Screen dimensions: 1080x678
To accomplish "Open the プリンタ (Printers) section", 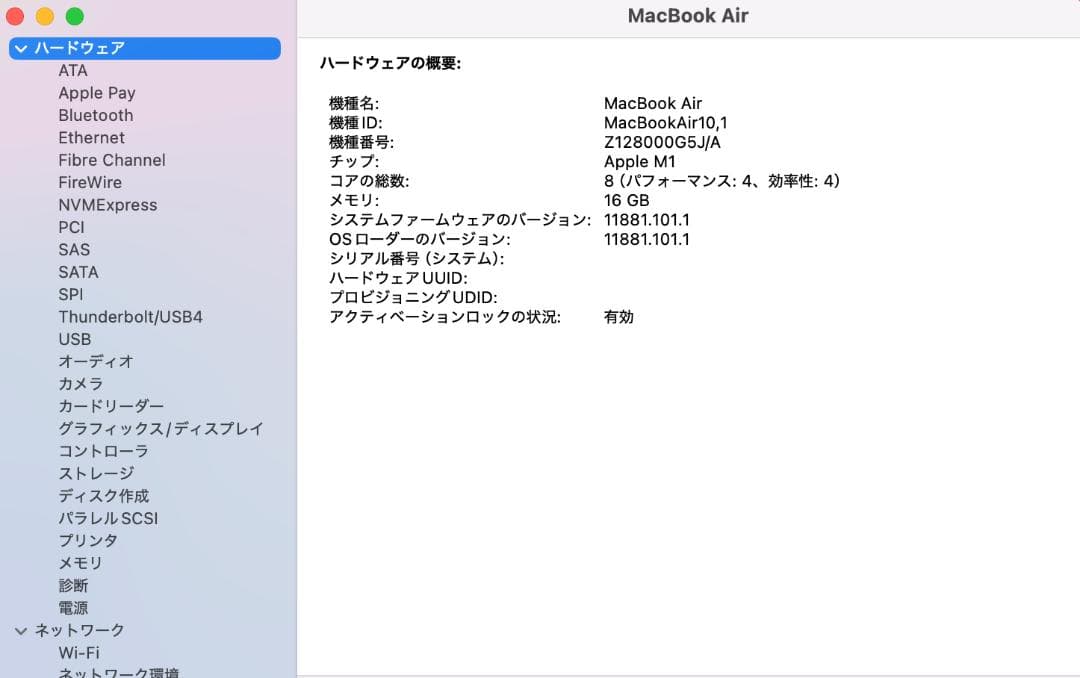I will (88, 540).
